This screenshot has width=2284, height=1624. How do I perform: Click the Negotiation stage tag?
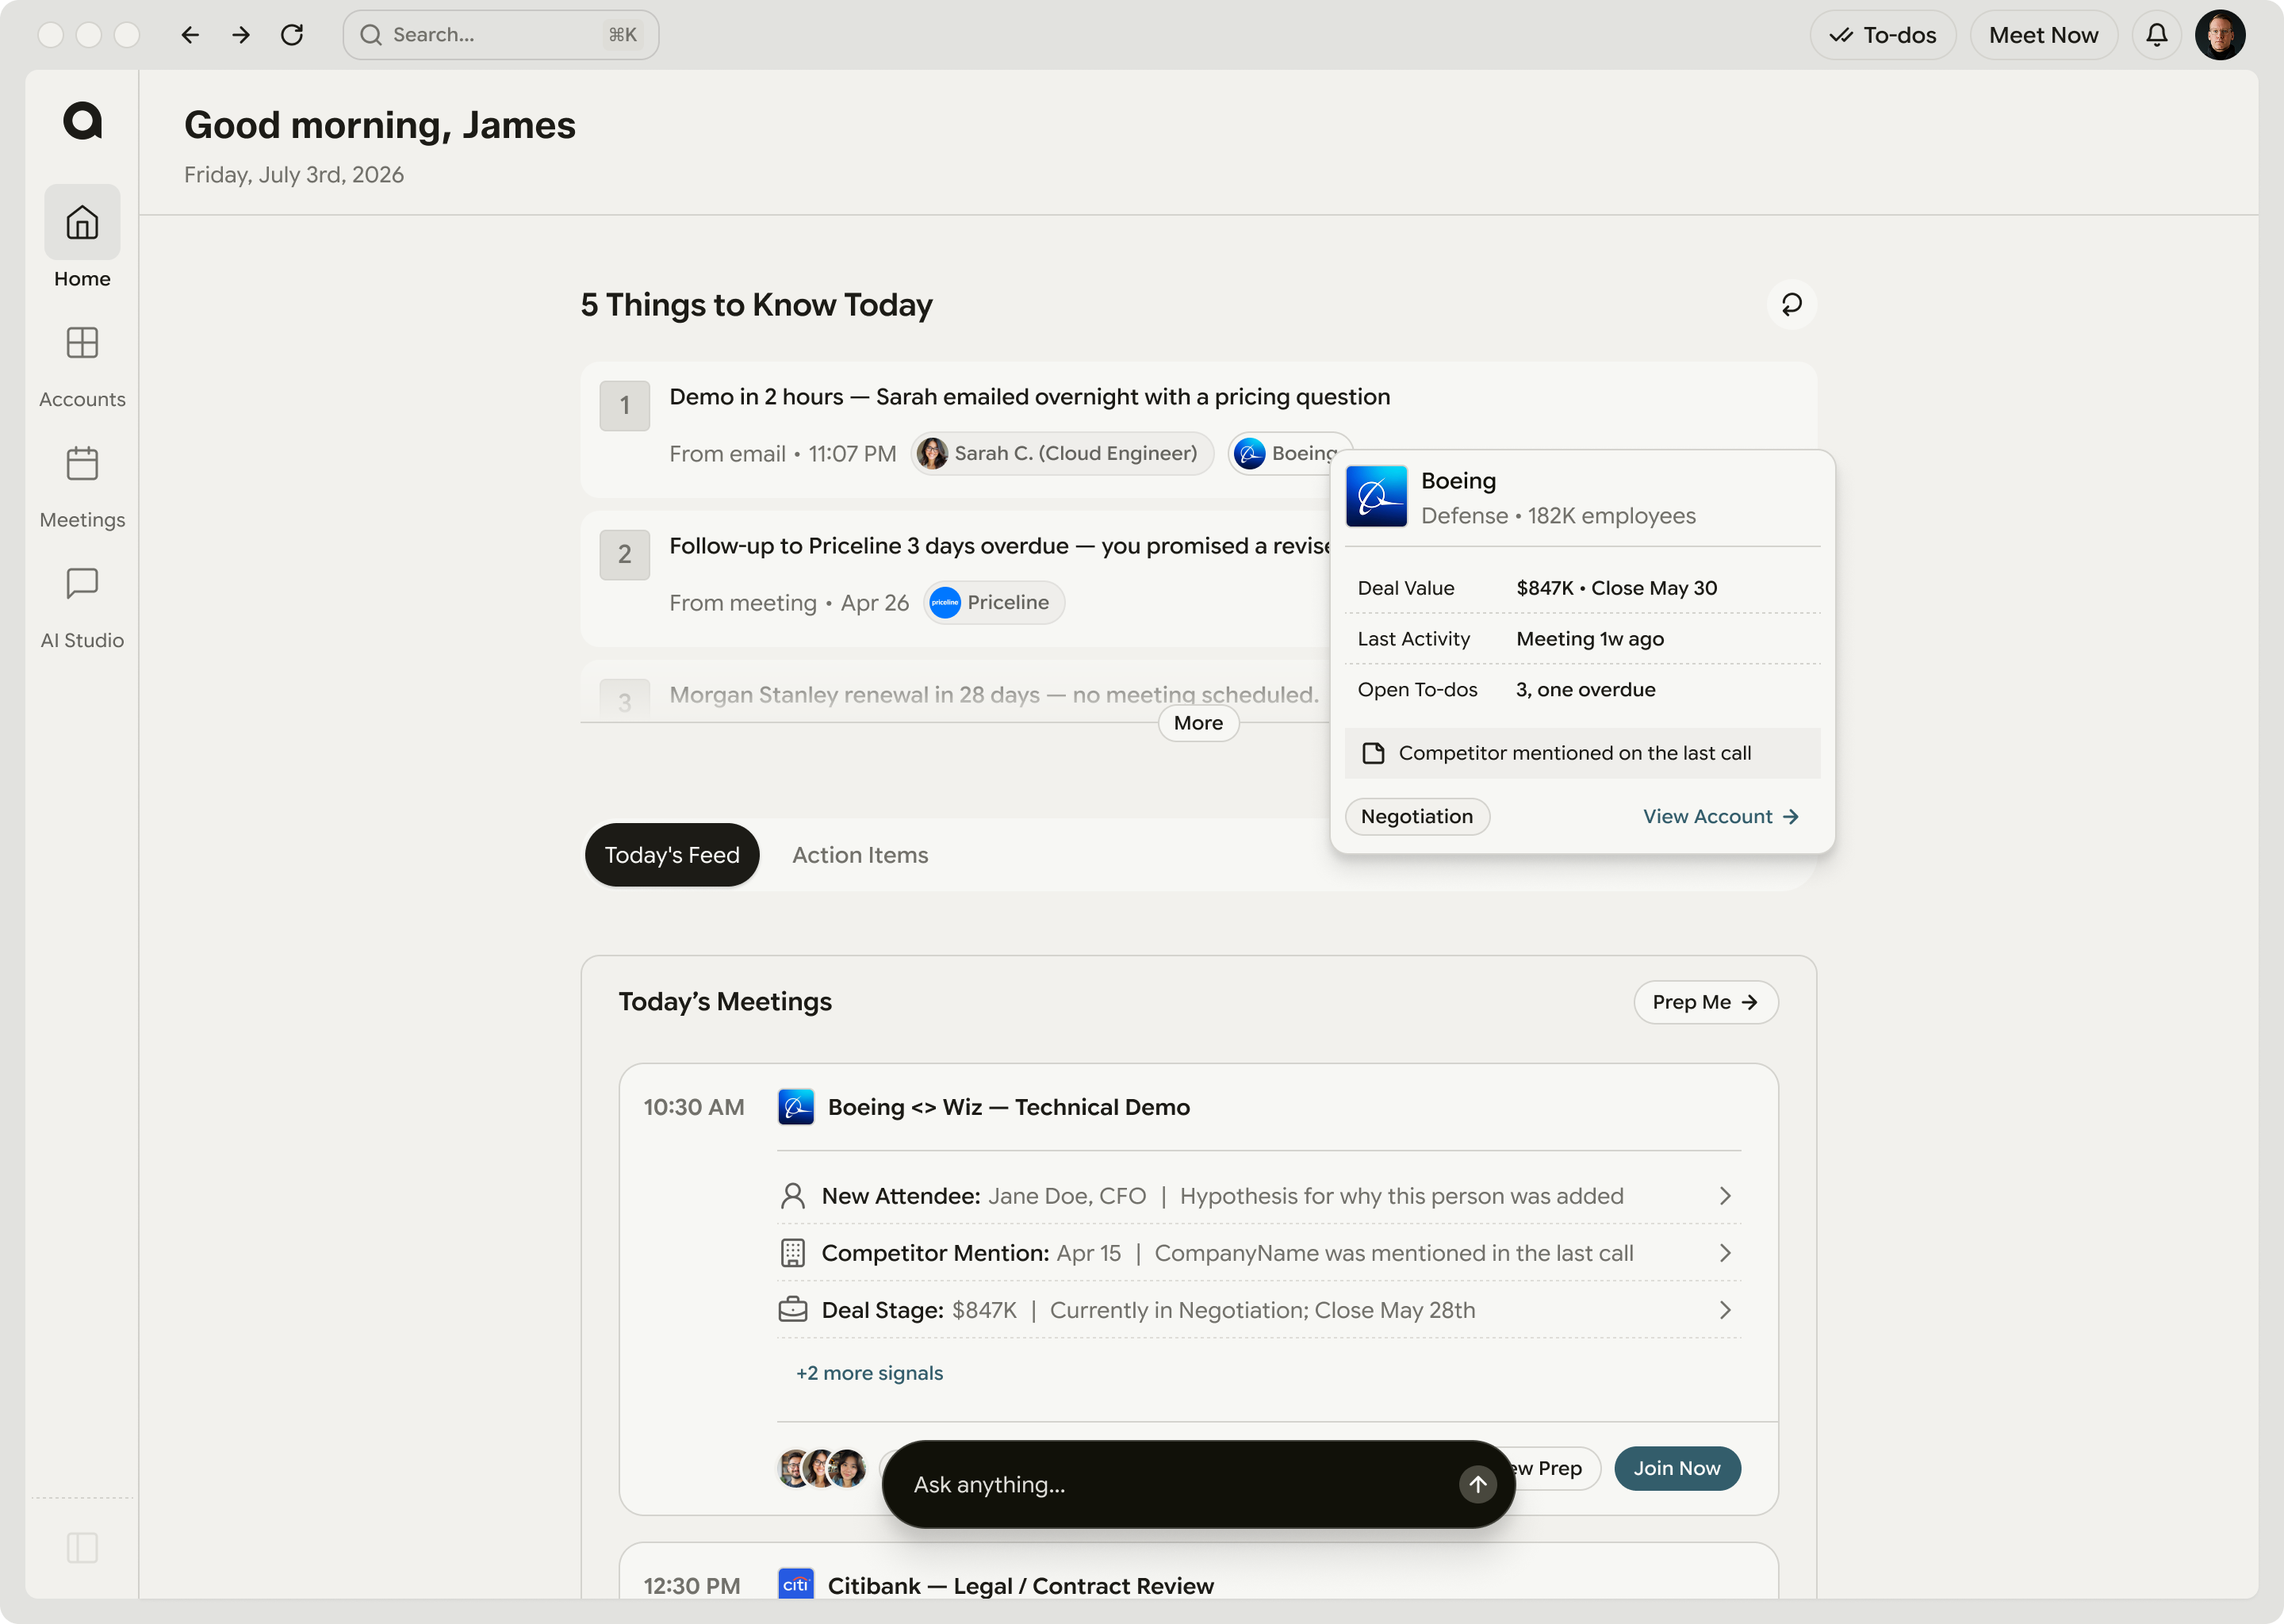(1416, 816)
